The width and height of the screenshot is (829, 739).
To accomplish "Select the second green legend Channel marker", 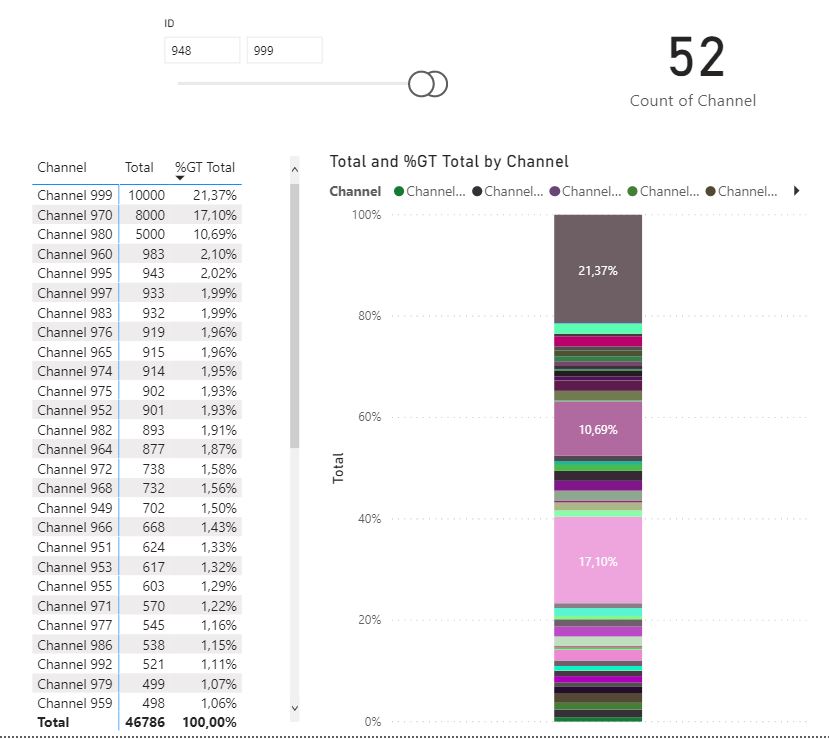I will tap(632, 191).
